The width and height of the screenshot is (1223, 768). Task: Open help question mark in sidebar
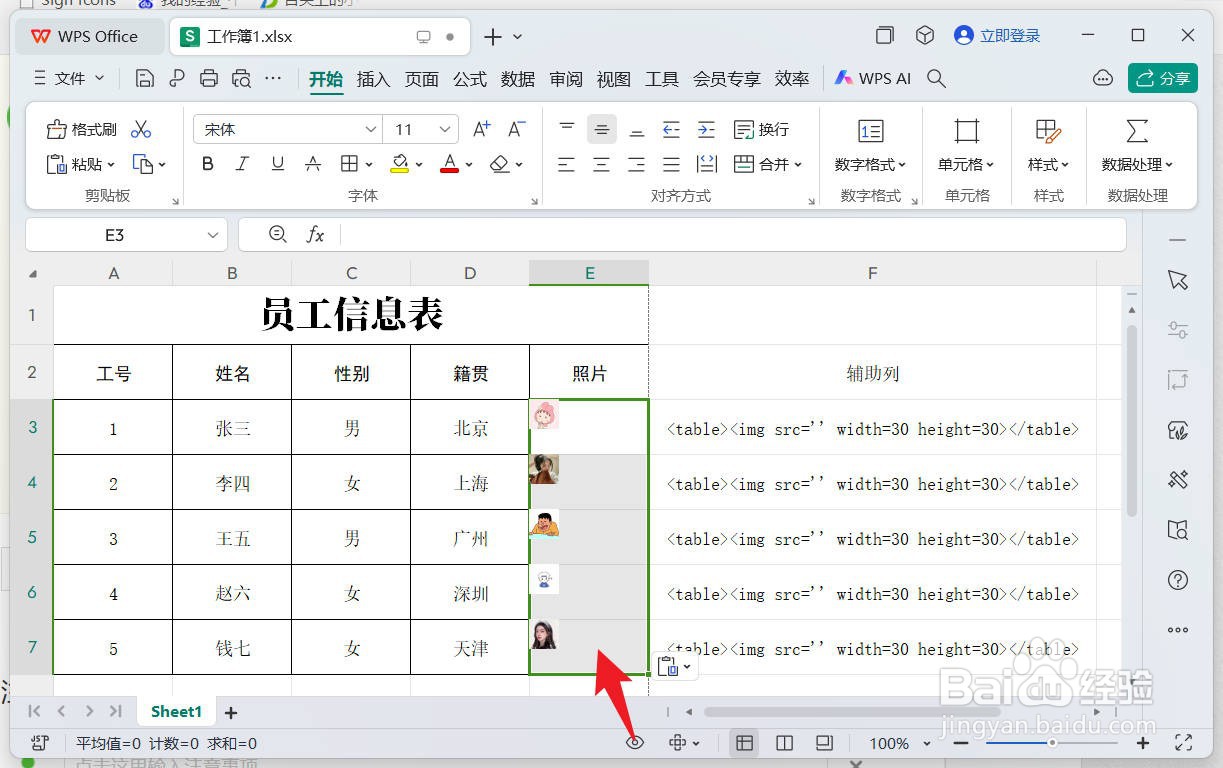[x=1178, y=580]
